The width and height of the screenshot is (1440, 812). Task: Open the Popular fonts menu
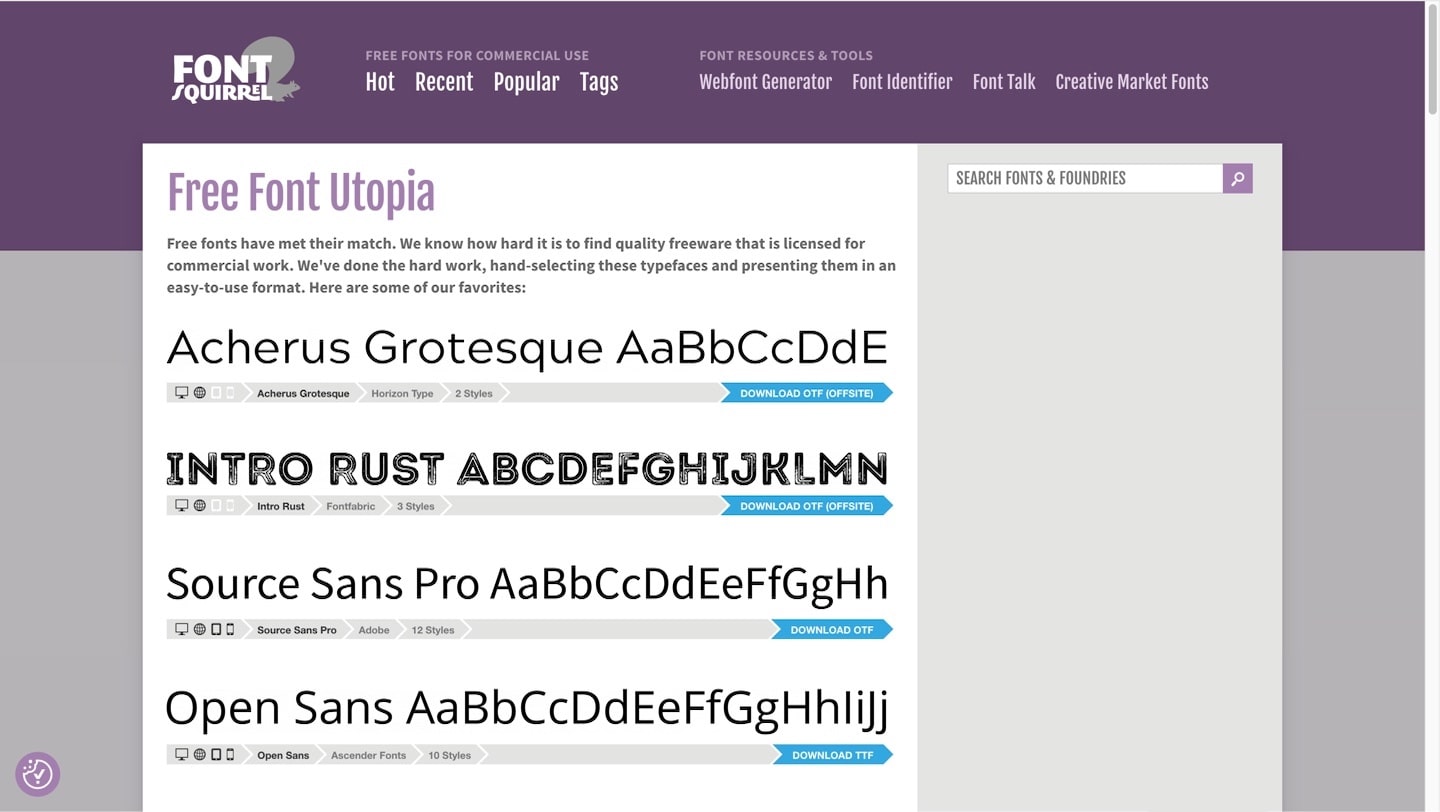pyautogui.click(x=526, y=83)
